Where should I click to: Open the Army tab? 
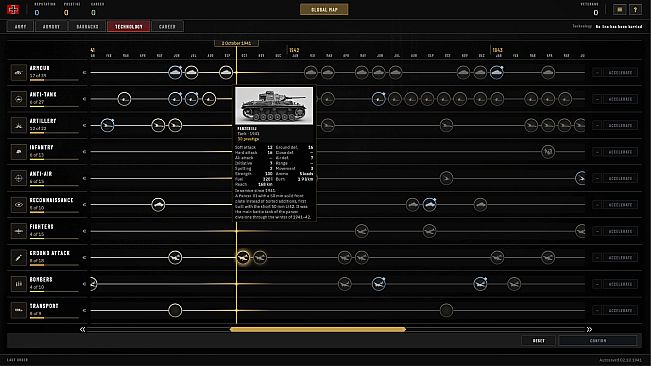(x=20, y=27)
